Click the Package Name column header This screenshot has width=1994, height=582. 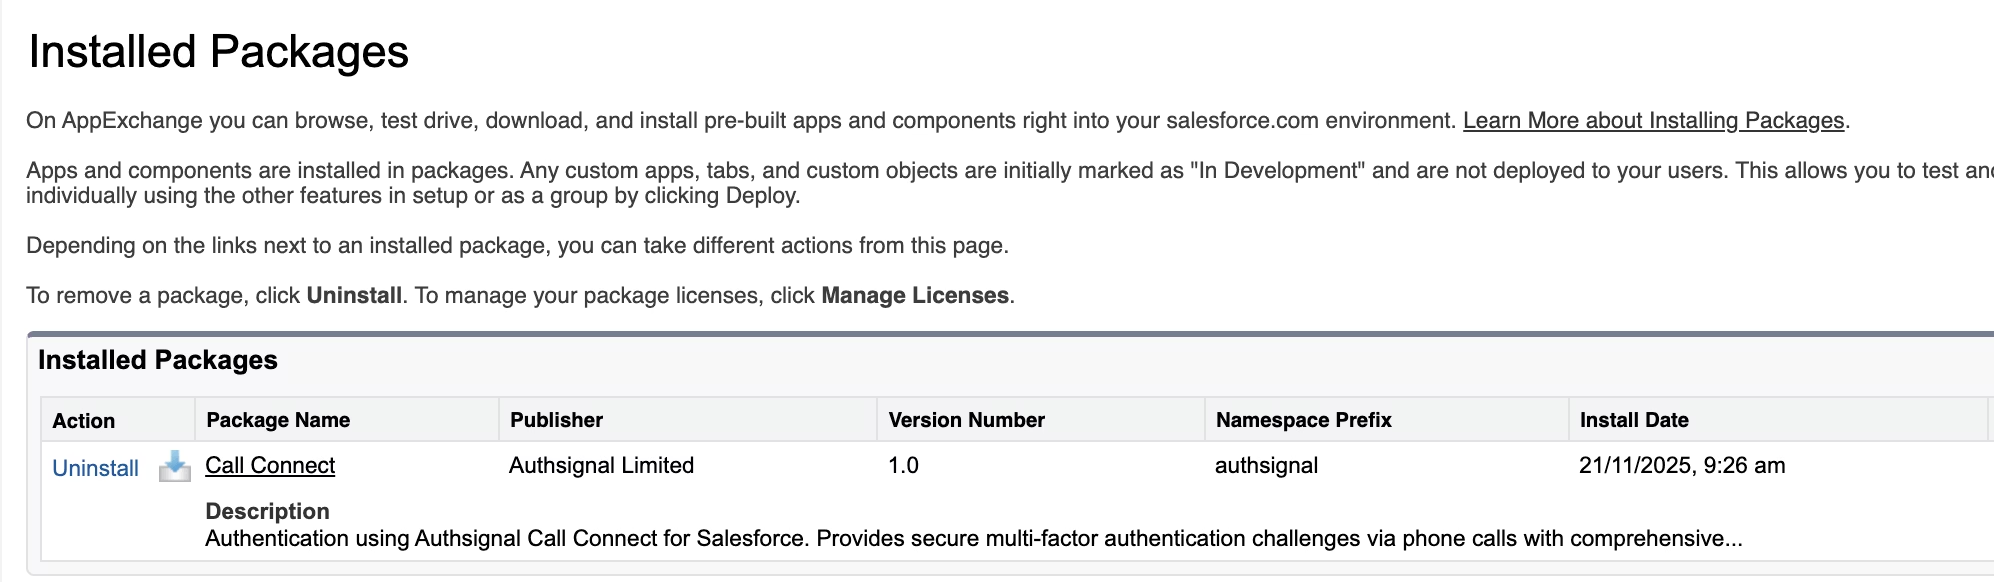pyautogui.click(x=278, y=420)
